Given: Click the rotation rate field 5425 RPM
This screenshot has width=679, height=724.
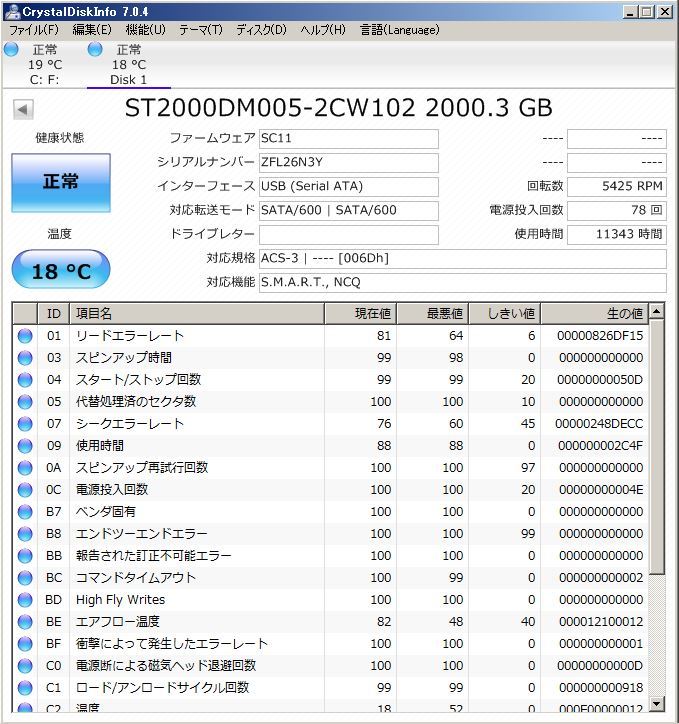Looking at the screenshot, I should point(617,187).
